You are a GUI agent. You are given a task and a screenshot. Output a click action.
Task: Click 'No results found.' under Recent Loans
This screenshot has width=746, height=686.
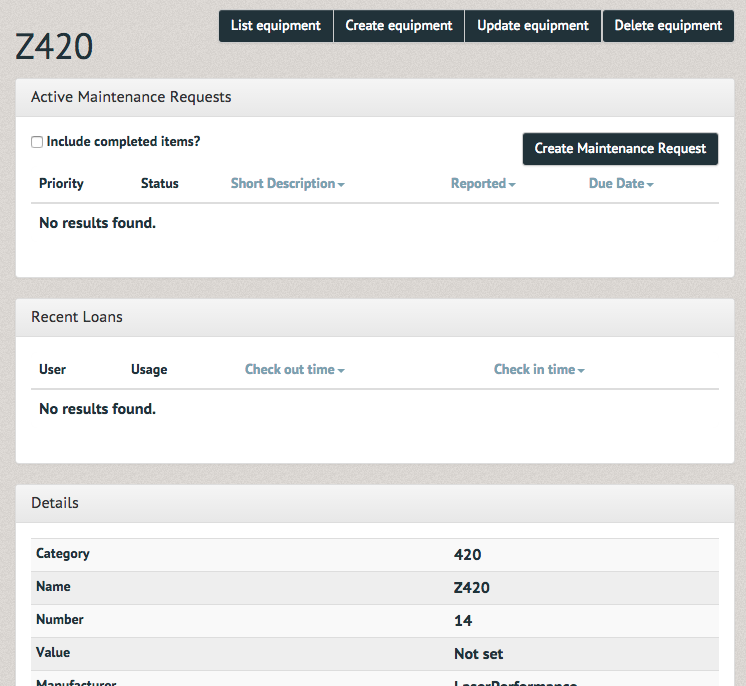98,409
